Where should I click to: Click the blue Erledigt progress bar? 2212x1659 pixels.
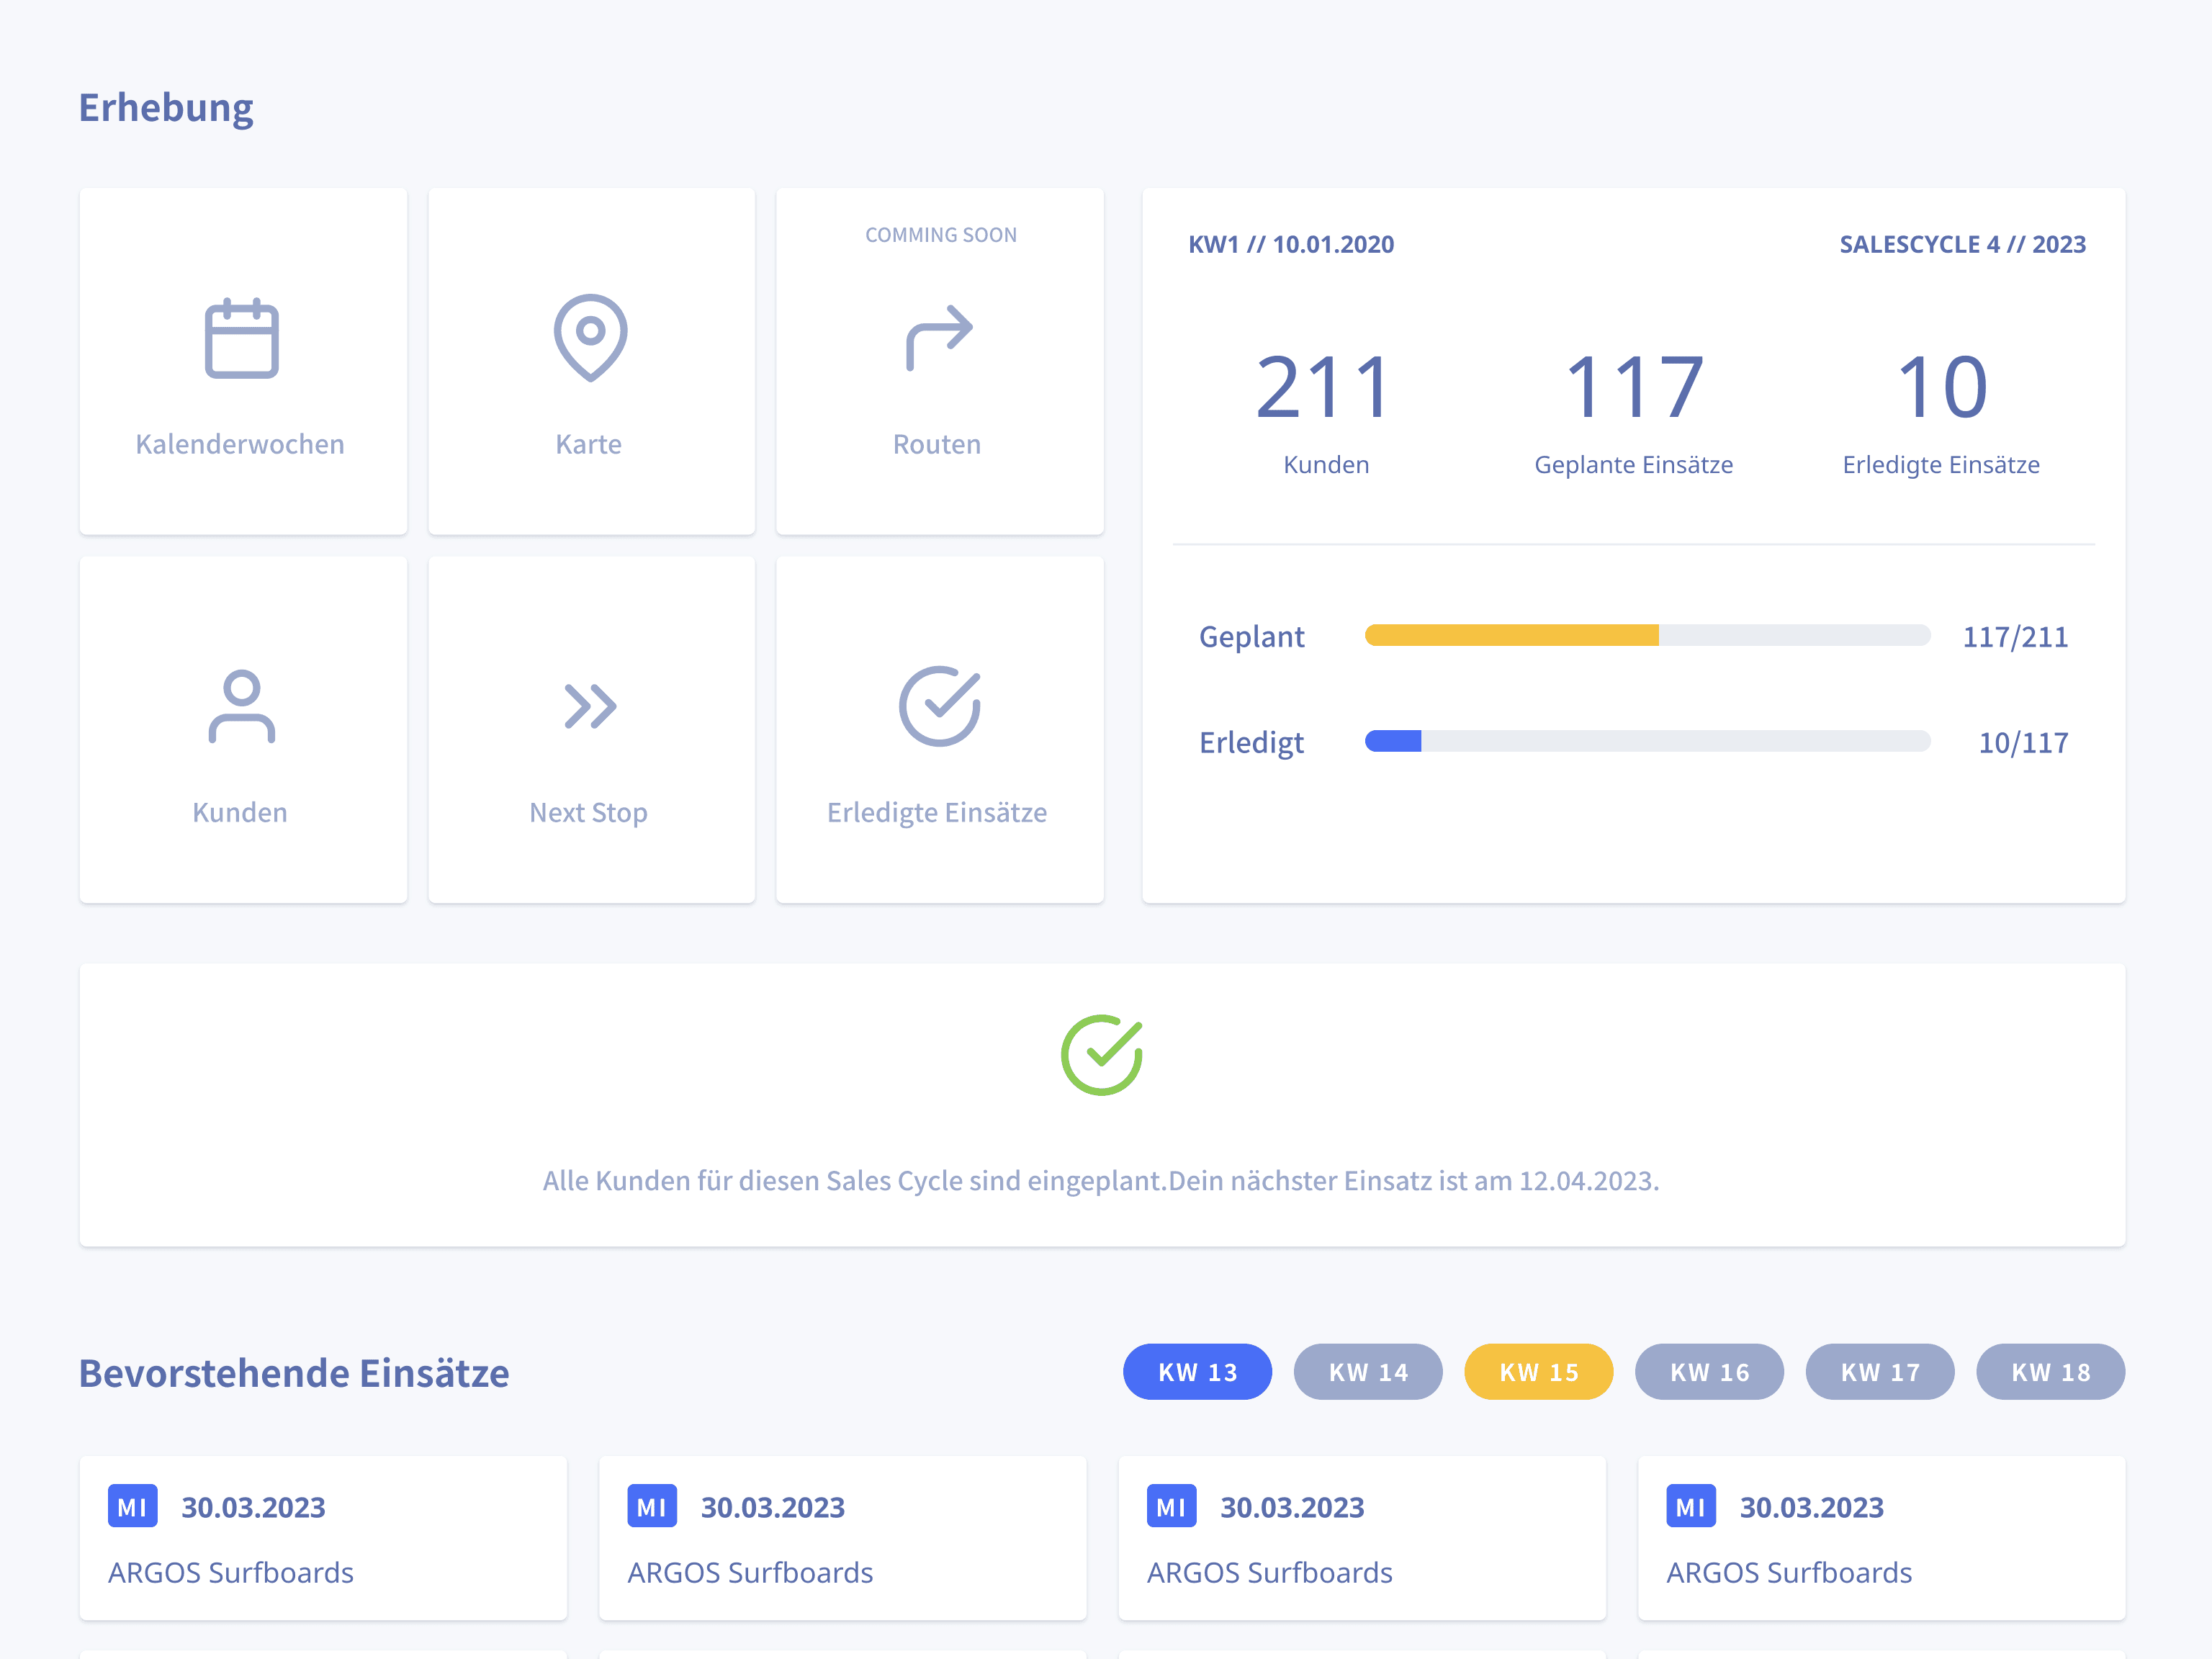click(1393, 741)
